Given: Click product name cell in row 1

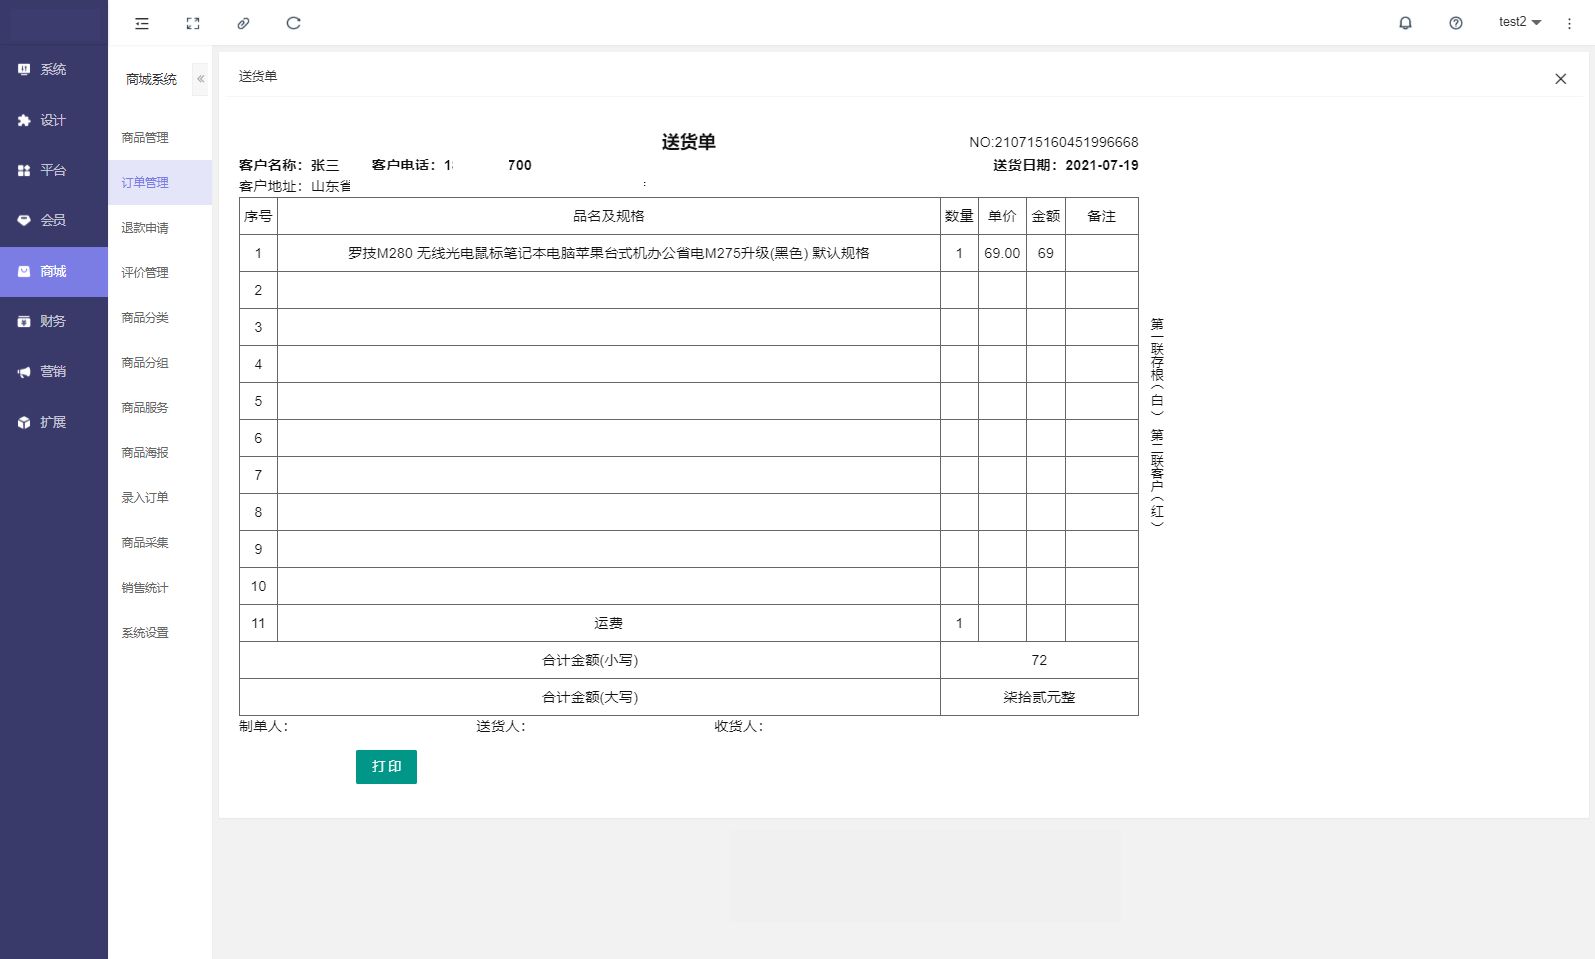Looking at the screenshot, I should (608, 254).
